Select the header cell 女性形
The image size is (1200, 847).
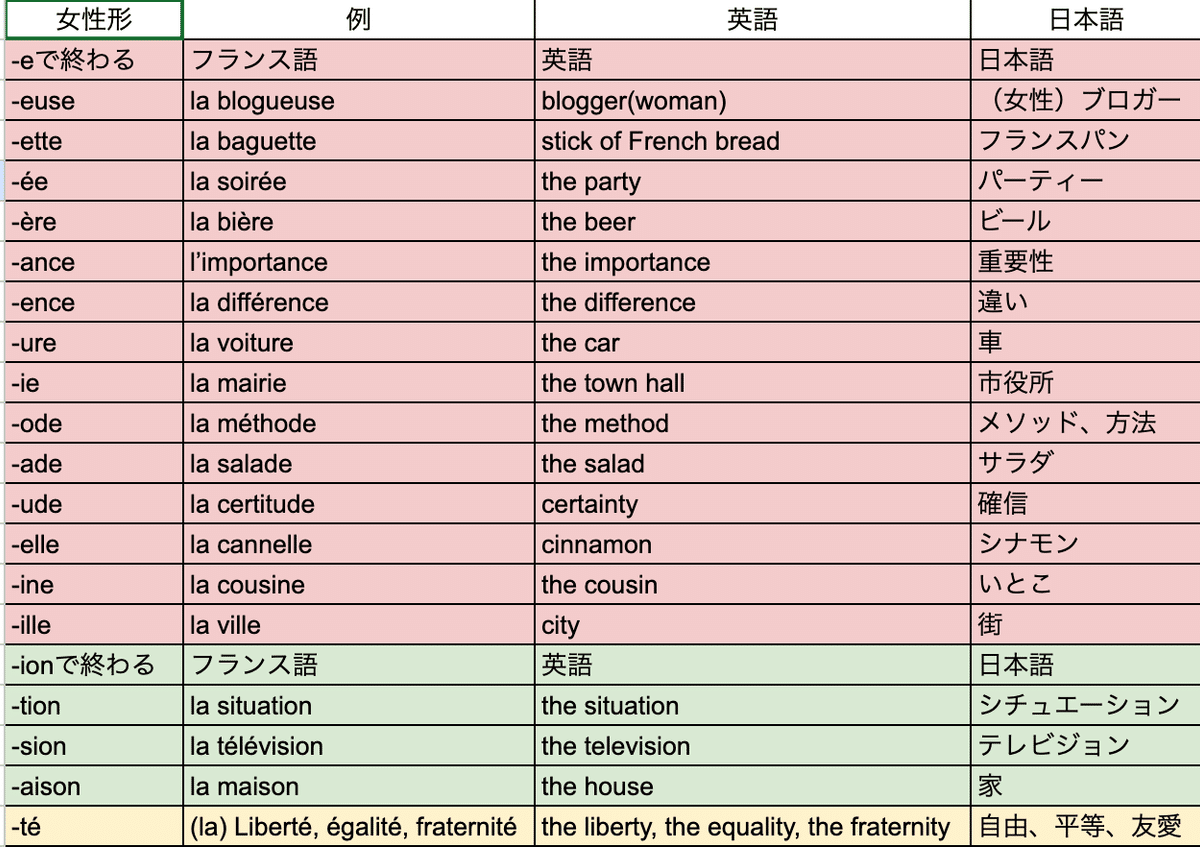point(94,20)
